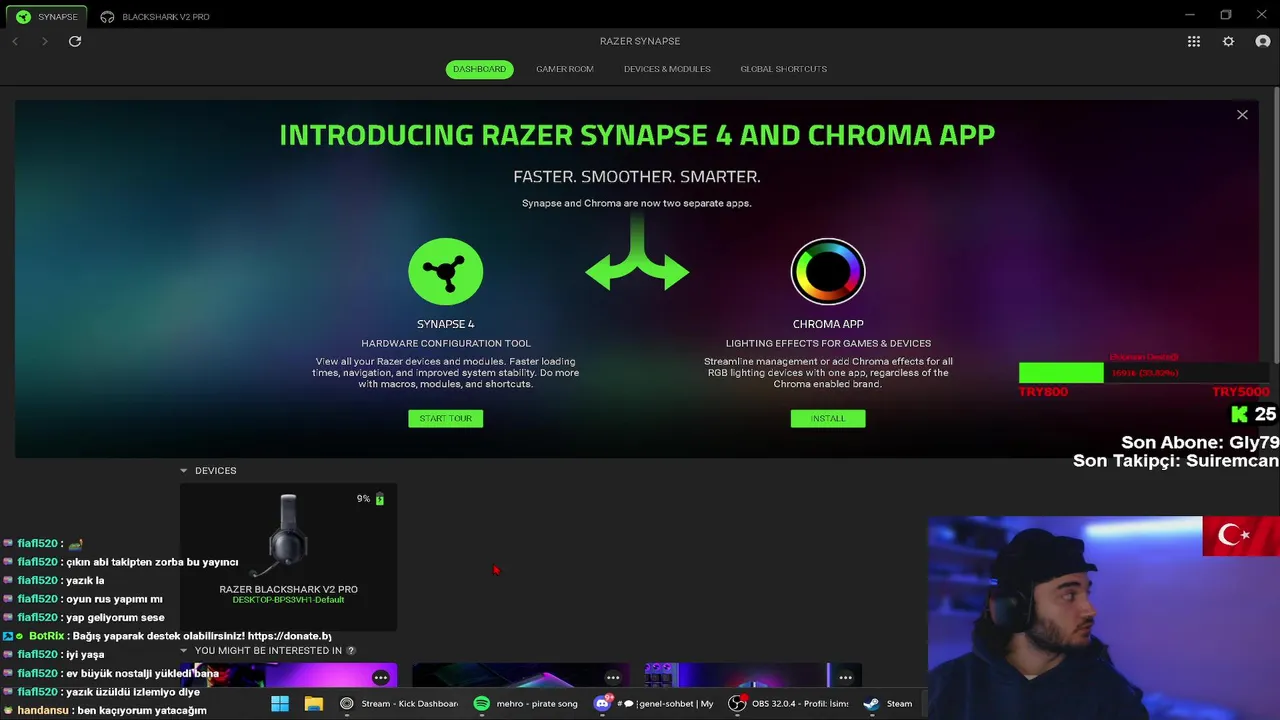
Task: Refresh Synapse with the reload icon
Action: pyautogui.click(x=75, y=41)
